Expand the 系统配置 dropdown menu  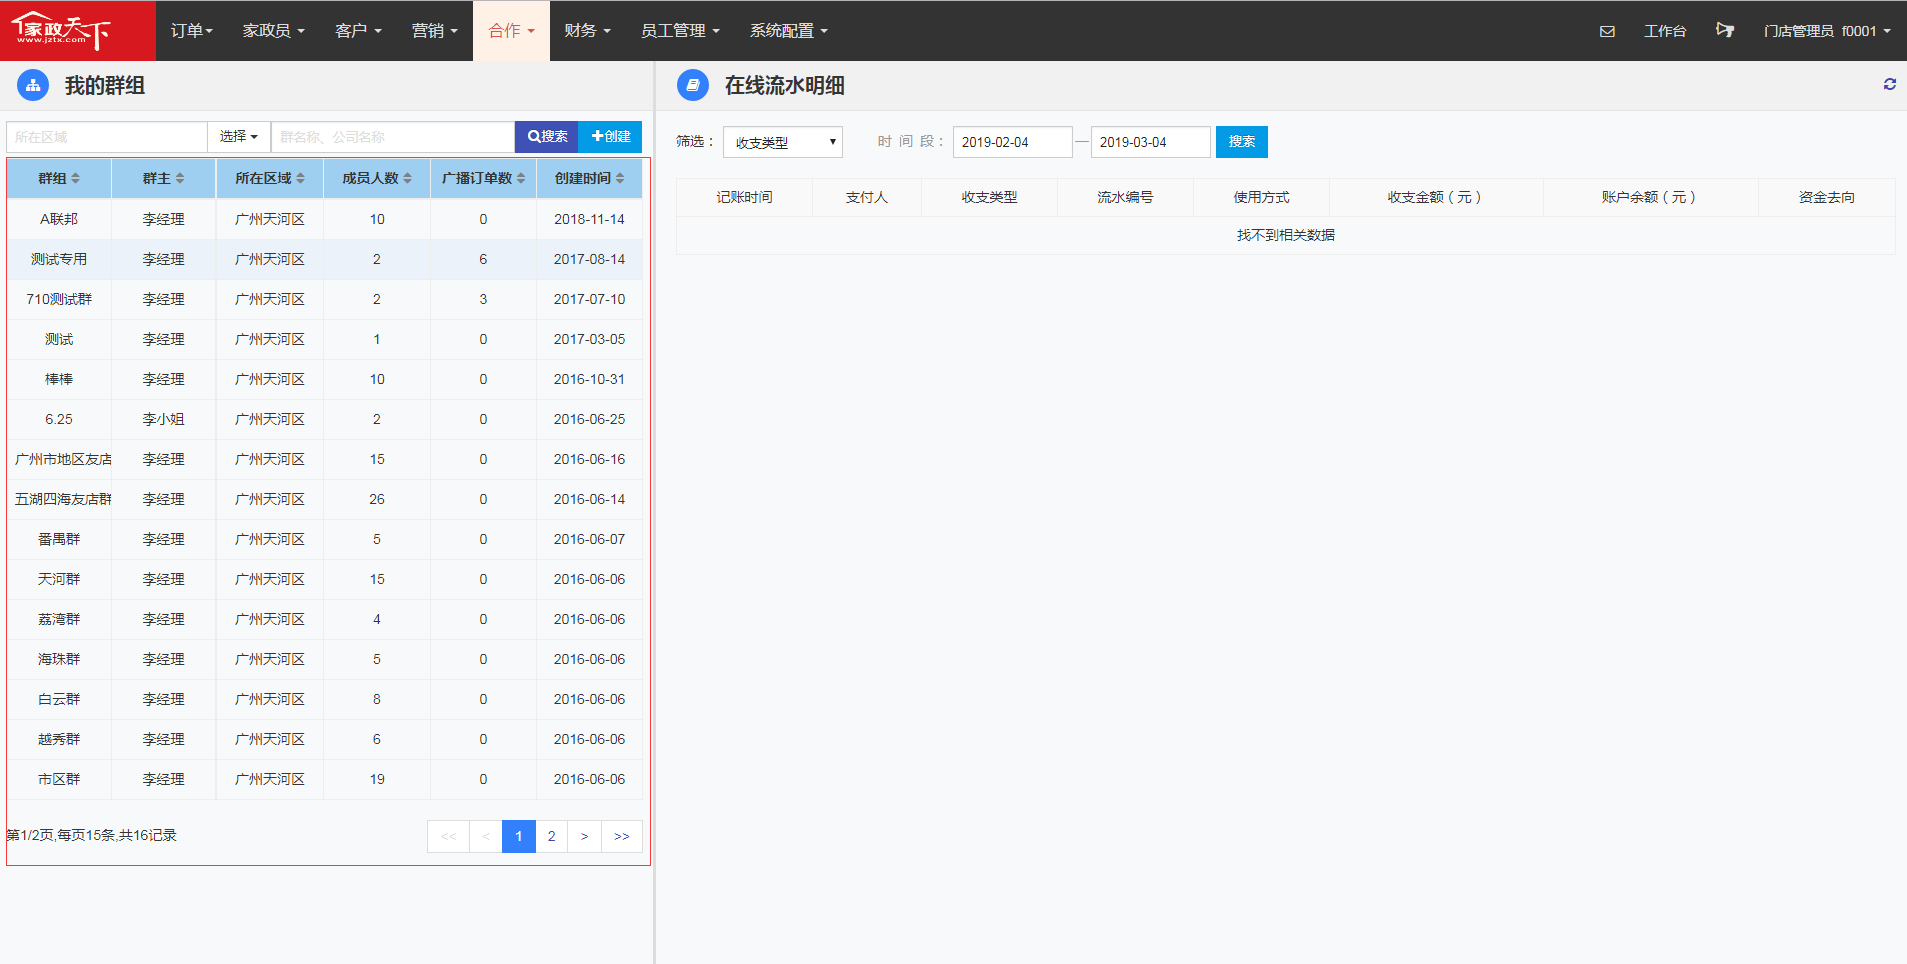click(x=789, y=31)
